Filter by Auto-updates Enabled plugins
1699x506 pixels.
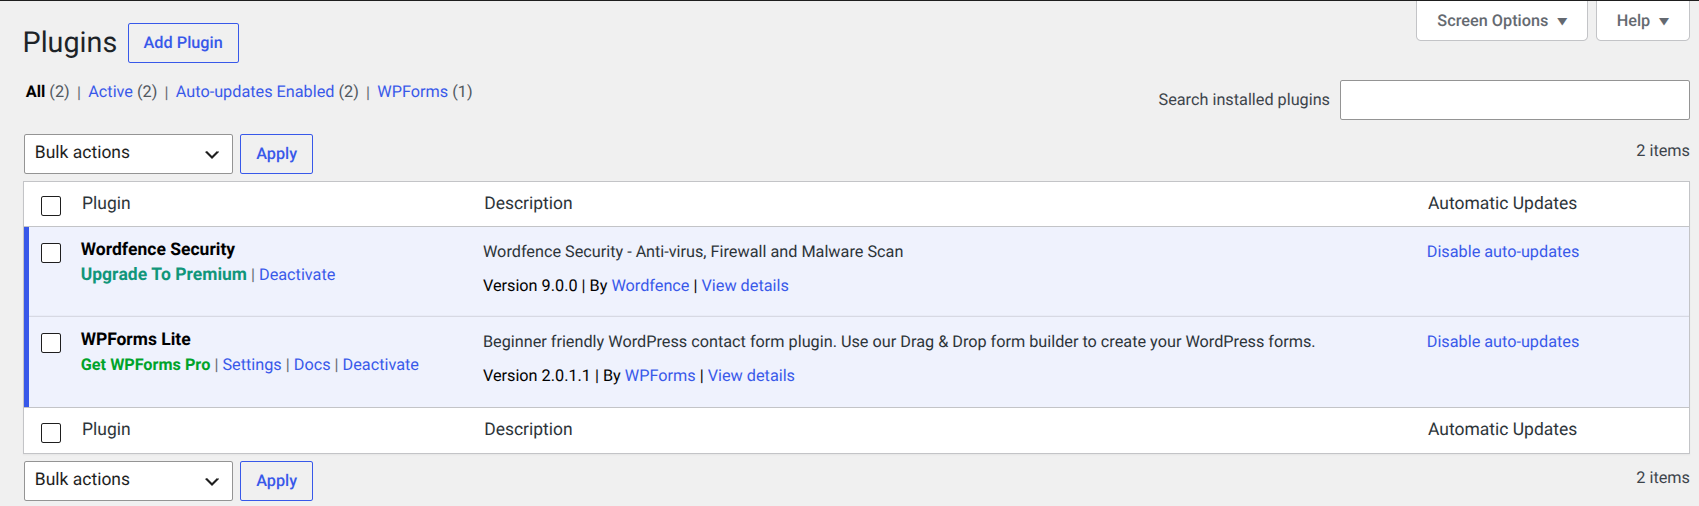pyautogui.click(x=255, y=92)
